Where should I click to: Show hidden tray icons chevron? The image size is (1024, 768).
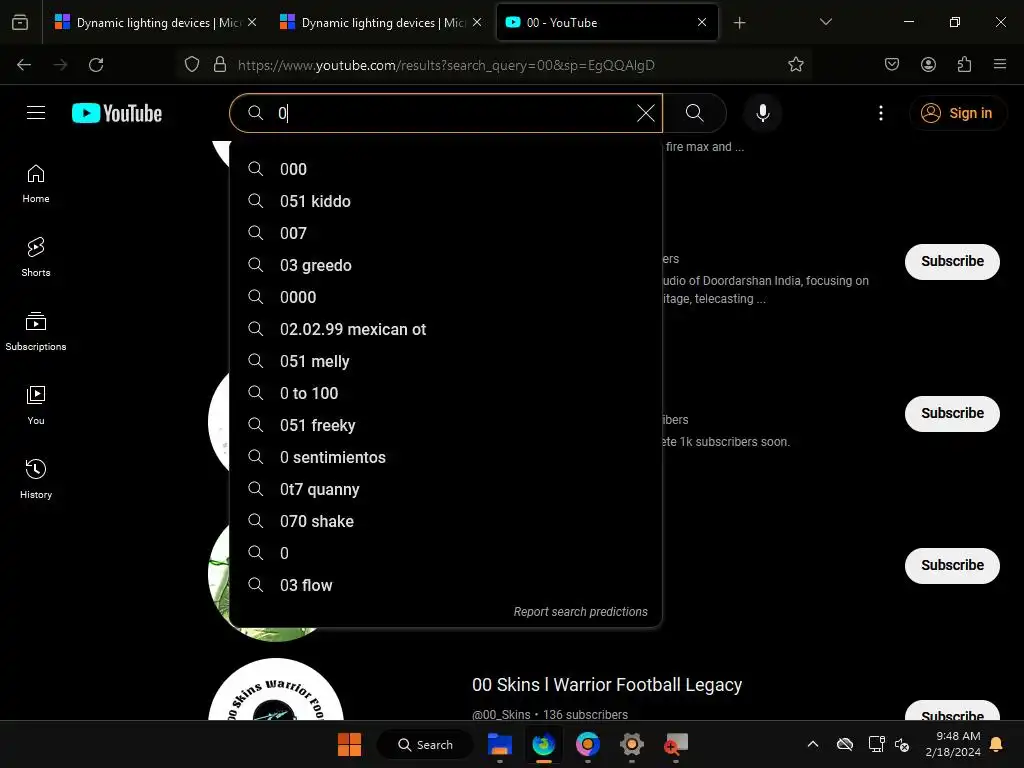click(812, 744)
